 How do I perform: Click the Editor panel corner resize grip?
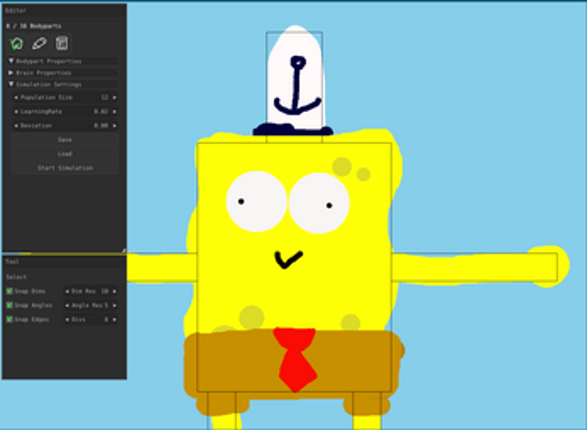[x=124, y=250]
